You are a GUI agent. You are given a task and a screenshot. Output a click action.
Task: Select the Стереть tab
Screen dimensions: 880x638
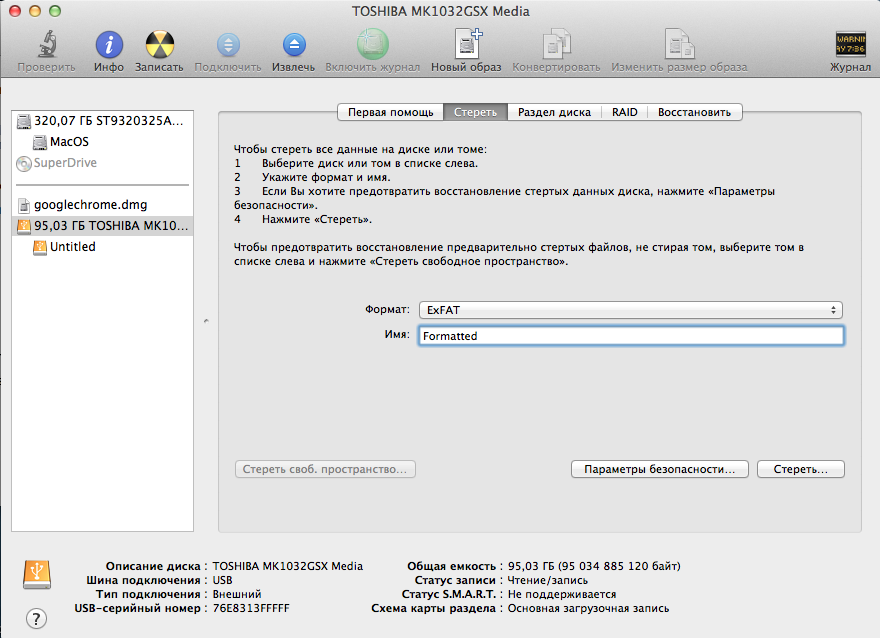(x=475, y=112)
